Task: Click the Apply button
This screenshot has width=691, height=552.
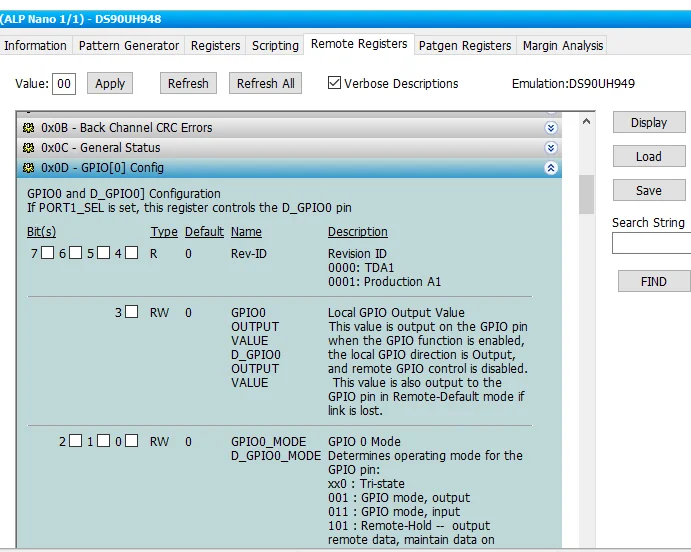Action: 110,83
